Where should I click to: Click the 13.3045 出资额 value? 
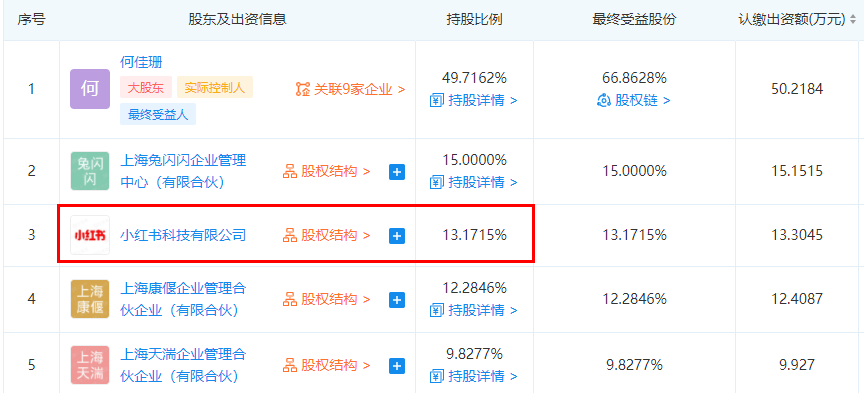797,235
